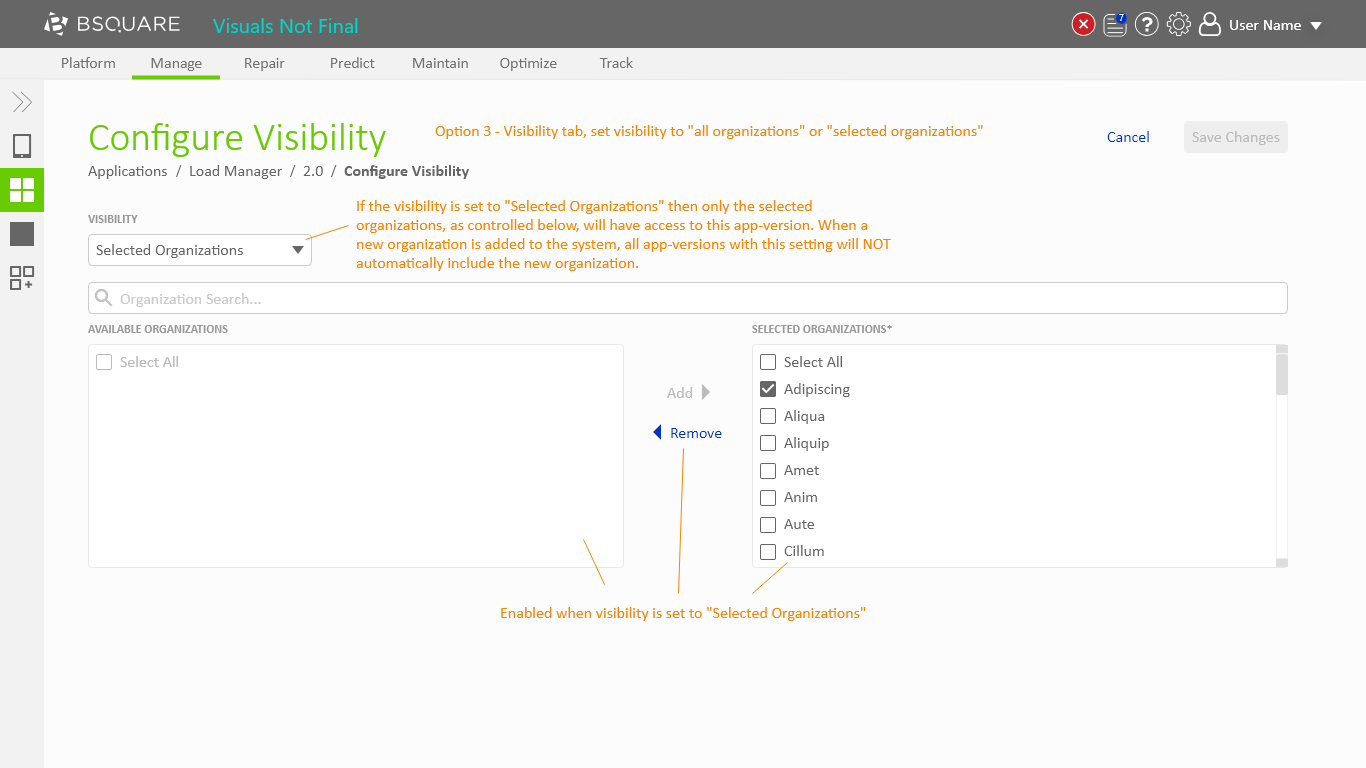Click the red error alert icon

1083,25
